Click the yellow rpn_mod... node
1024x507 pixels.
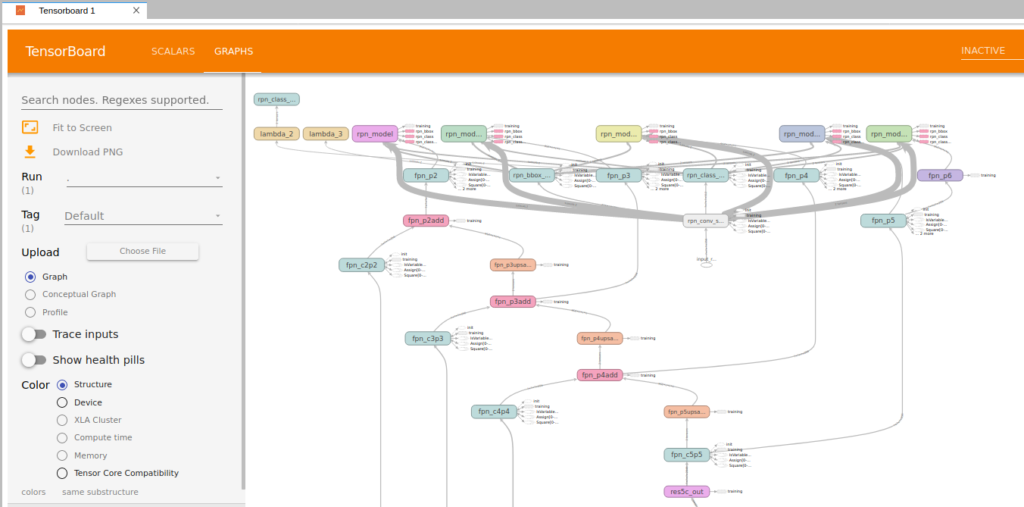[618, 134]
